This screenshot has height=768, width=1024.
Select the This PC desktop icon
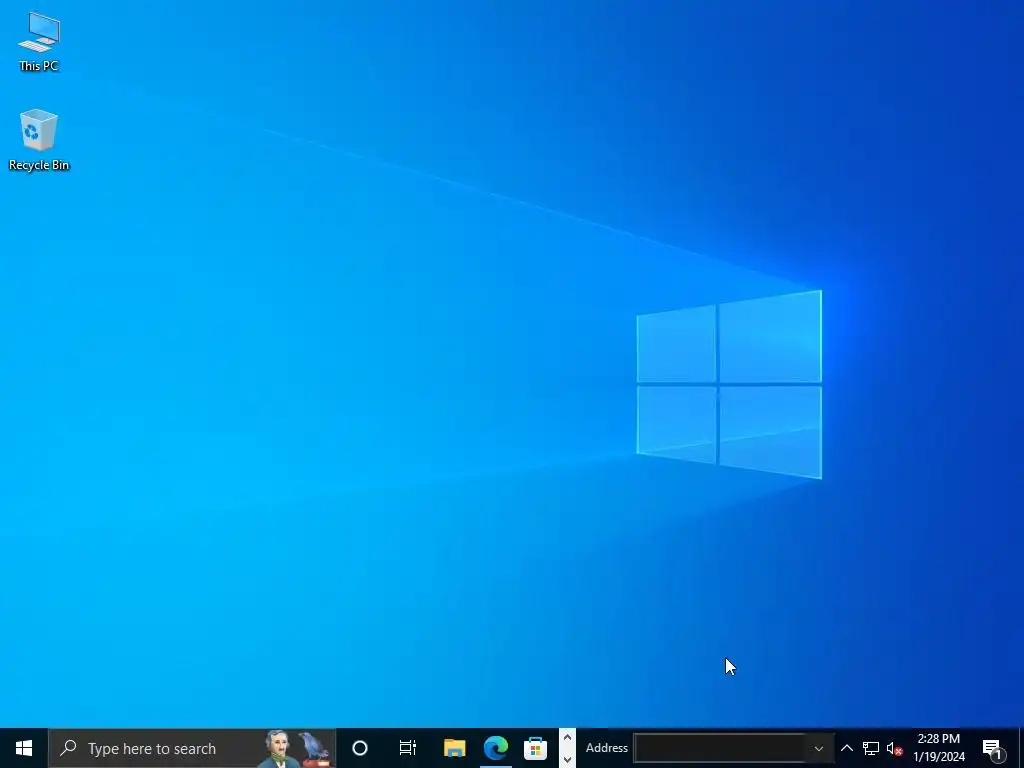(39, 42)
